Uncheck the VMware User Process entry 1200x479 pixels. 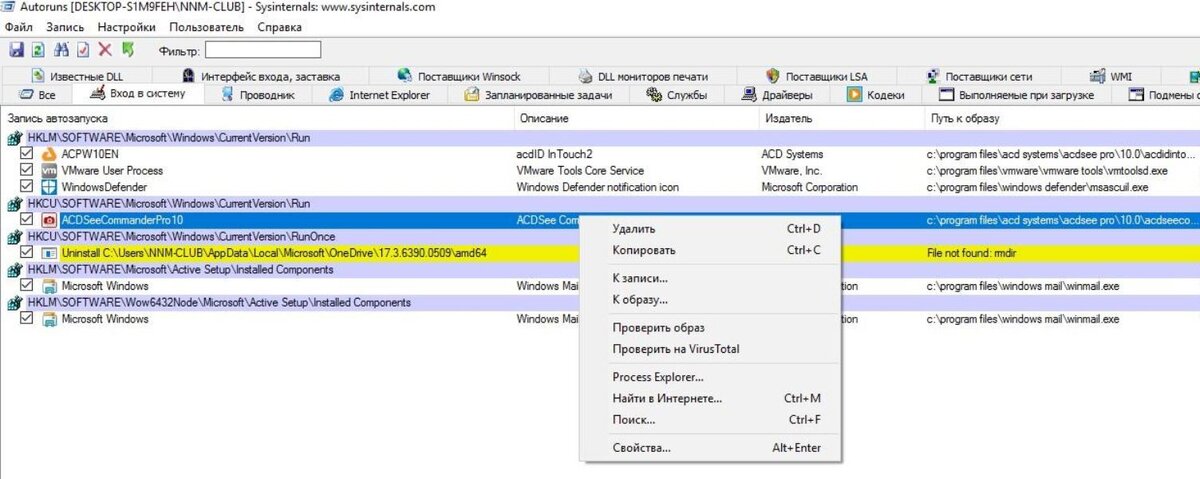(27, 171)
